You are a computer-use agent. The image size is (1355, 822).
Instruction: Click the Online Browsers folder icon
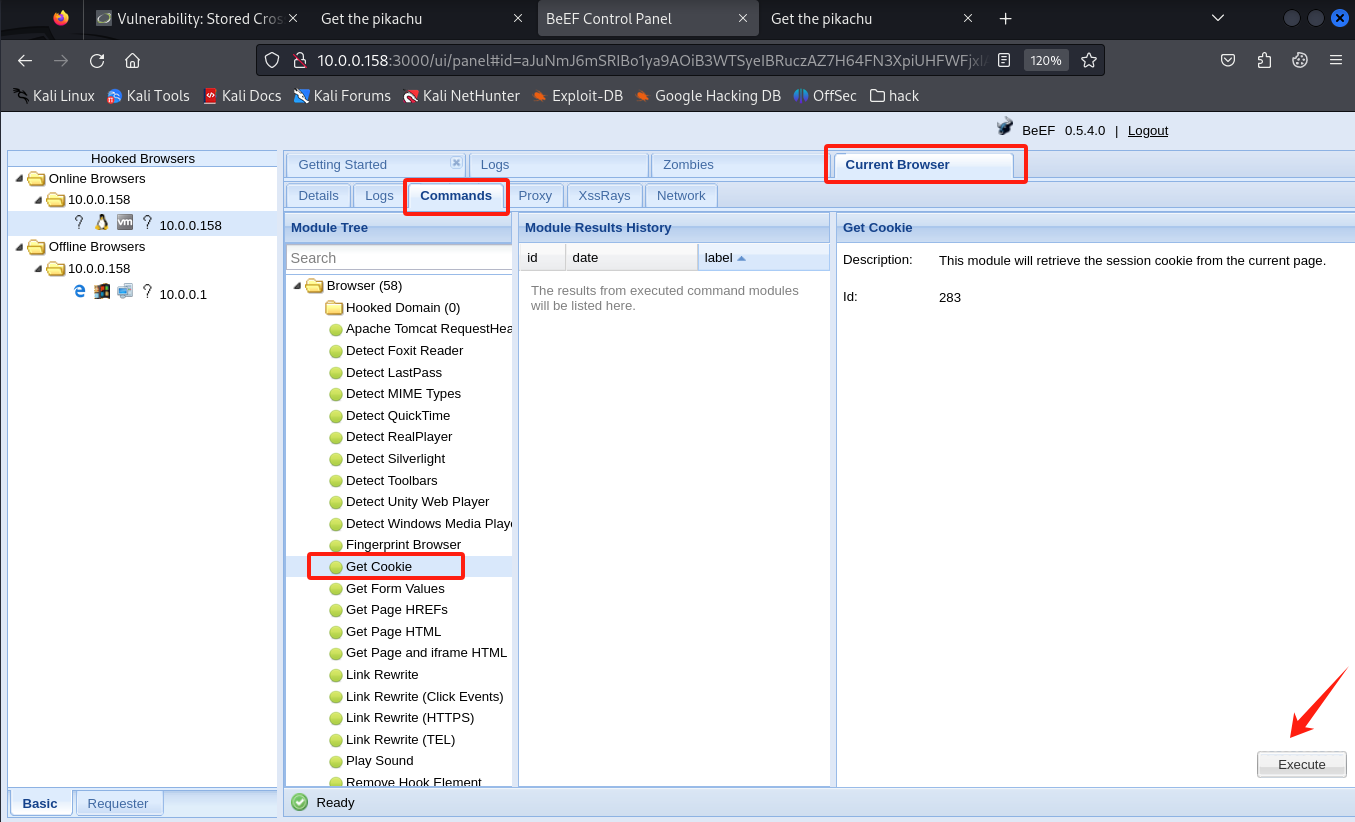[37, 179]
